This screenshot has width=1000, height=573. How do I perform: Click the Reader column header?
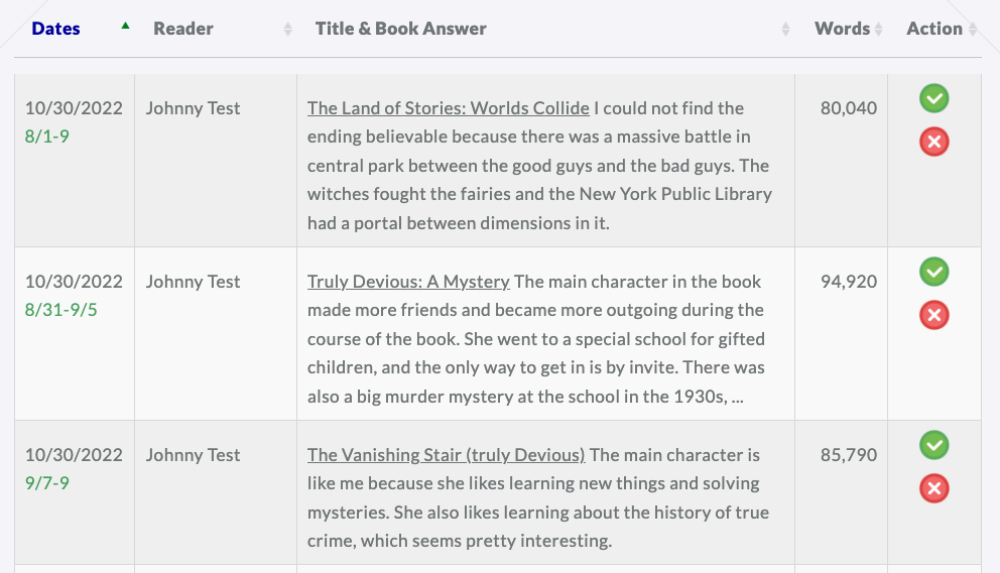(x=183, y=29)
